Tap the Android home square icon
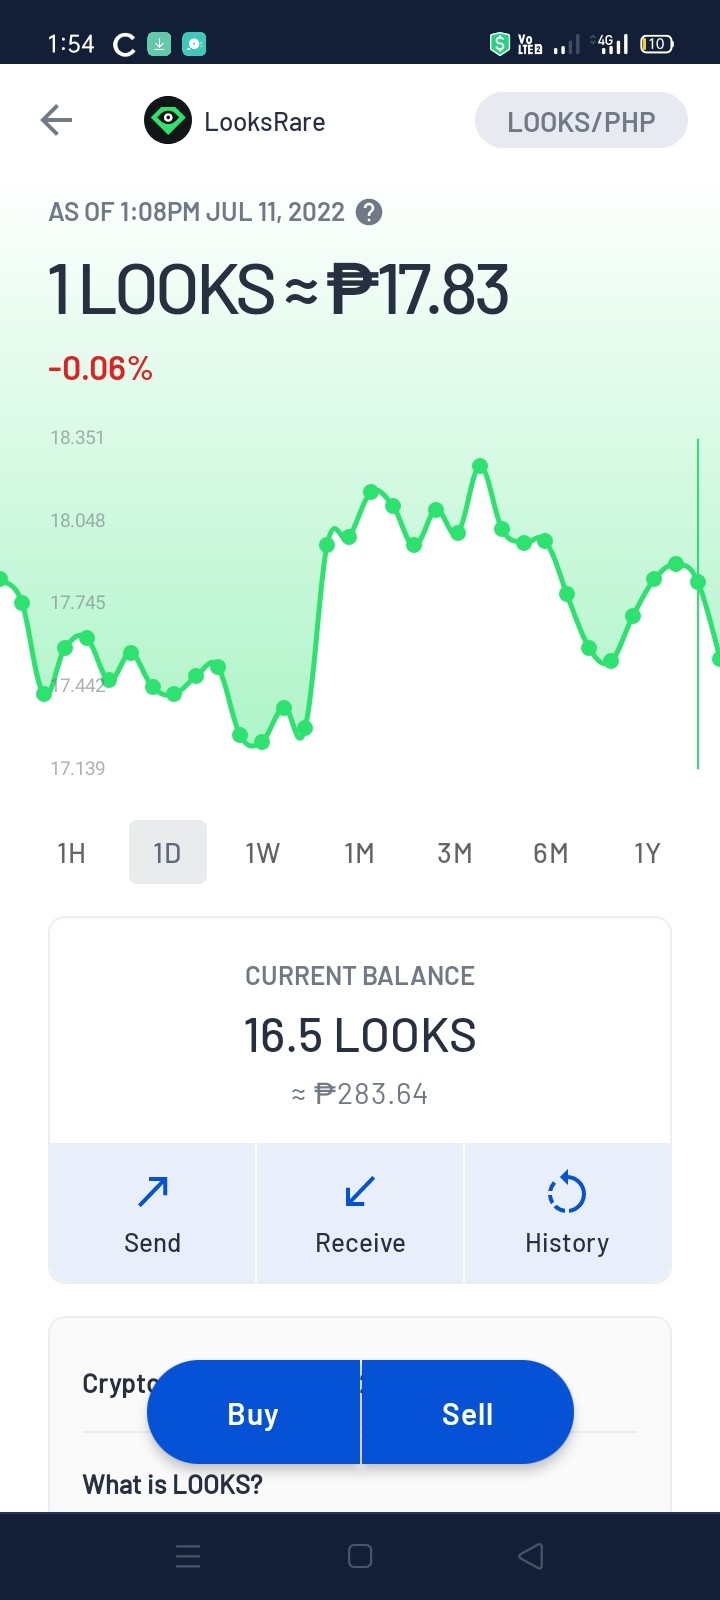Screen dimensions: 720x1600 360,1556
